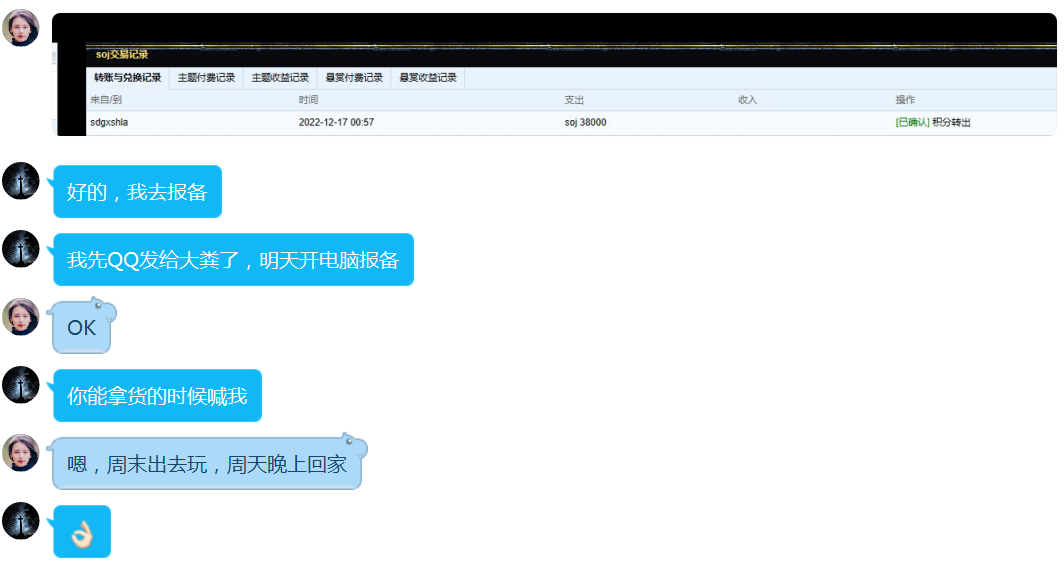Click the avatar beside the transaction screenshot
Screen dimensions: 1064x564
(x=21, y=28)
